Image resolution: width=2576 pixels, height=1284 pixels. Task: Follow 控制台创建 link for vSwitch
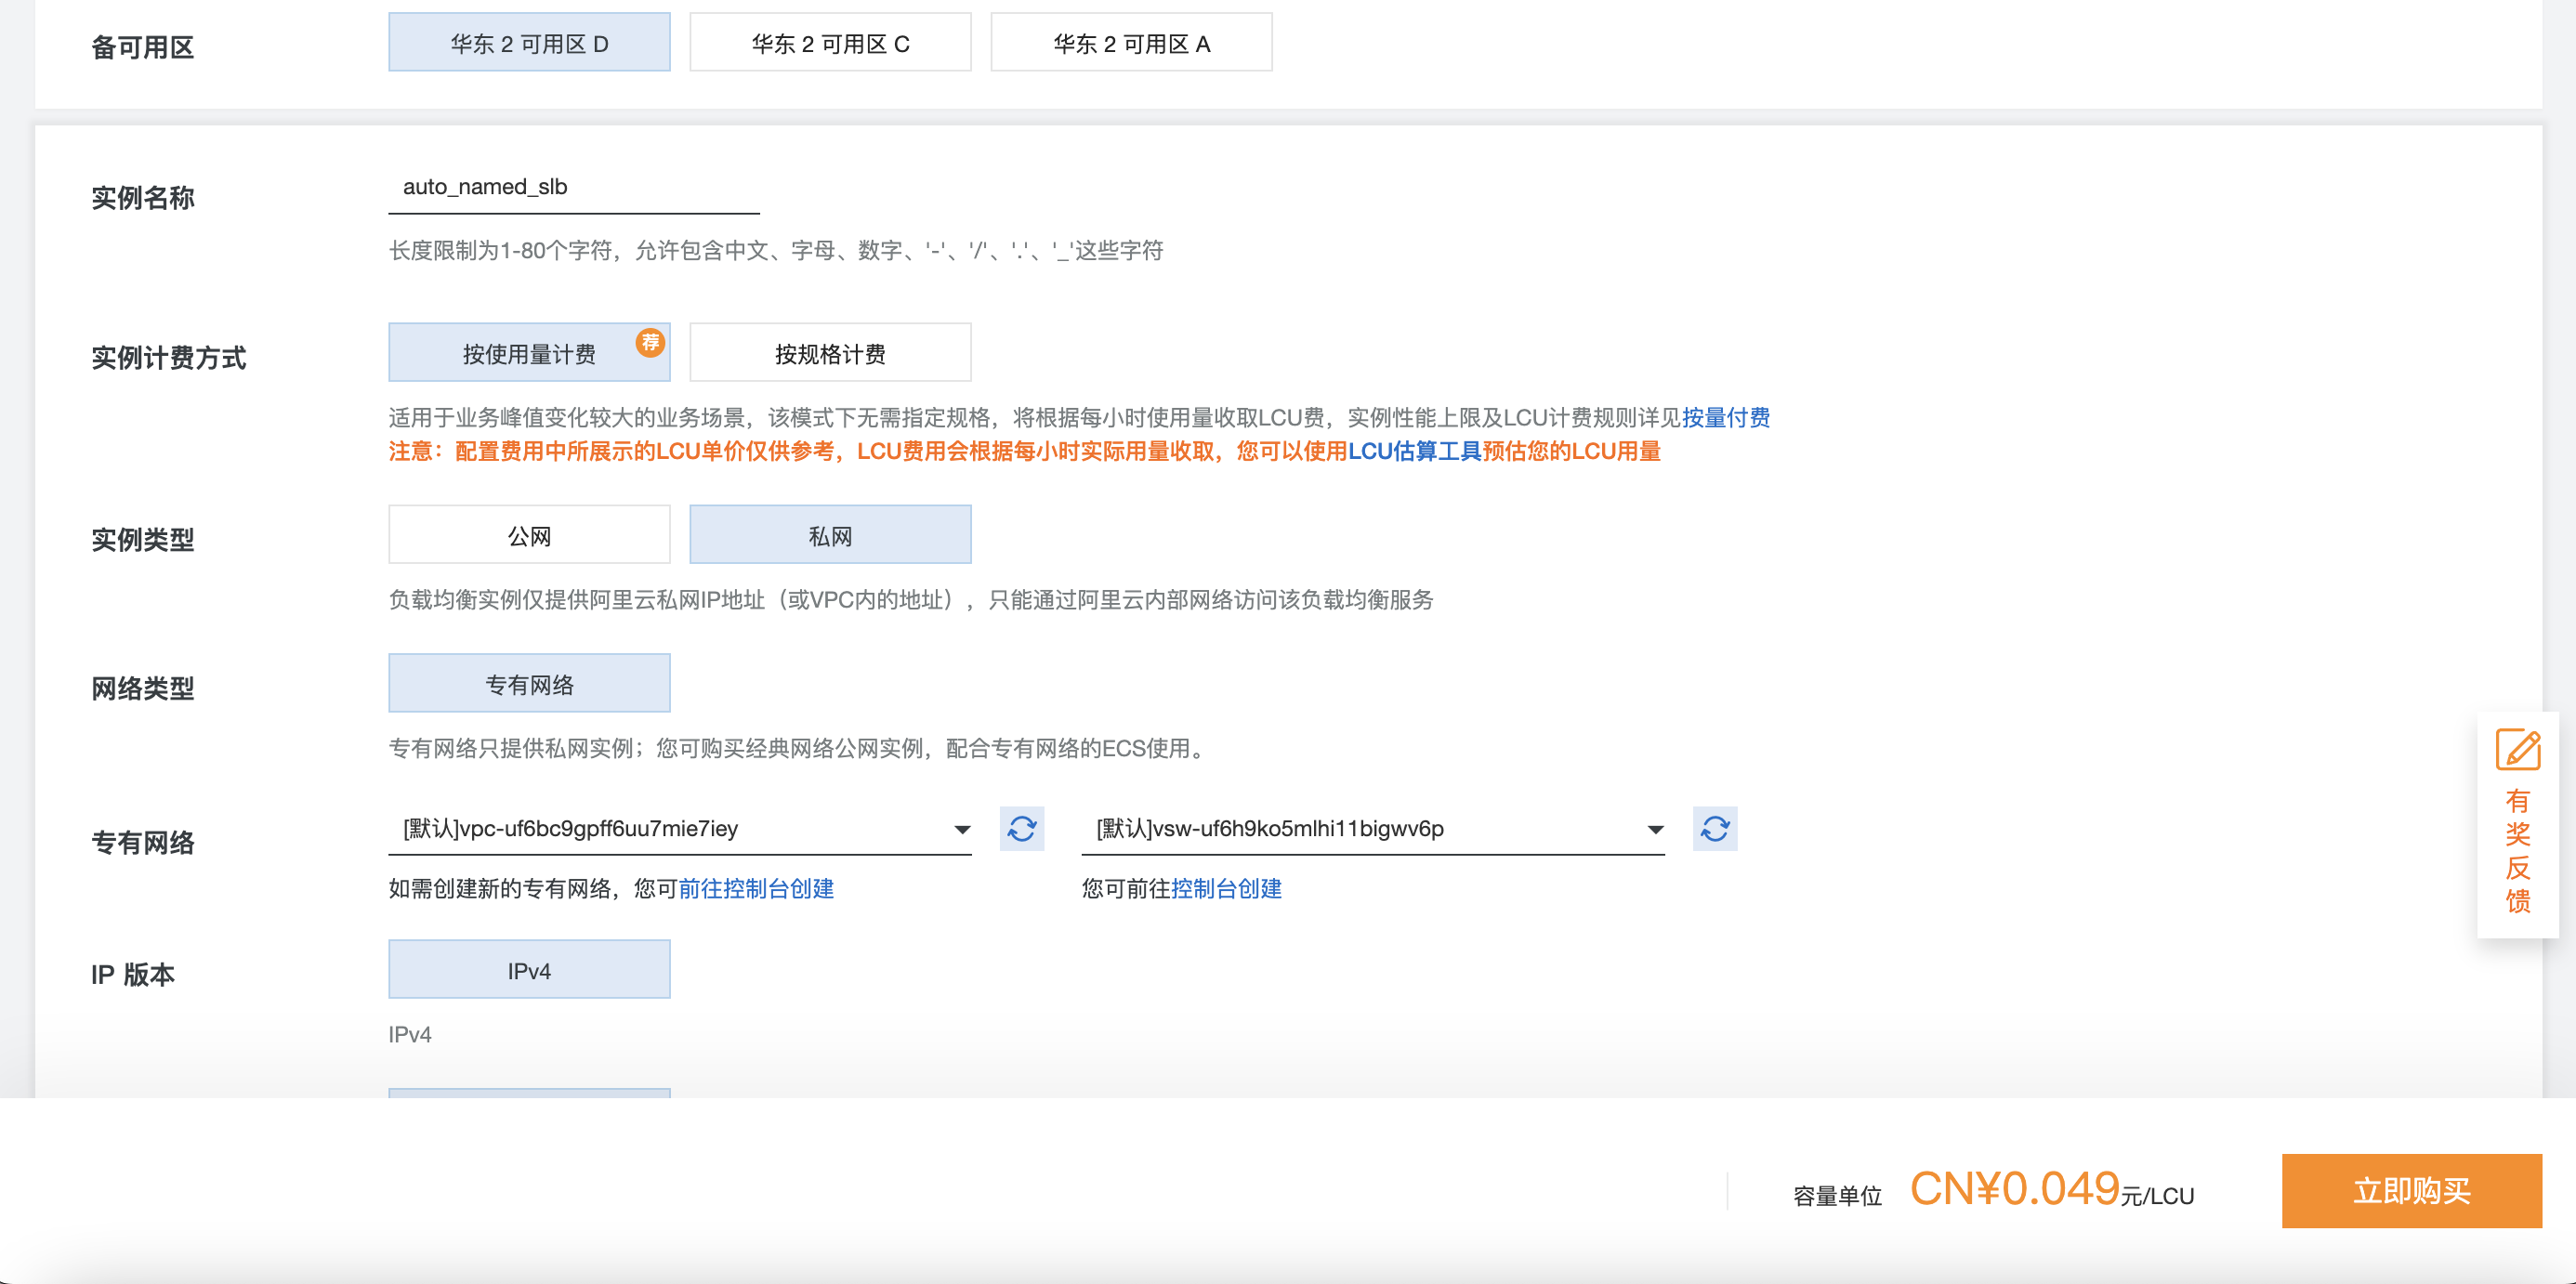(1226, 888)
